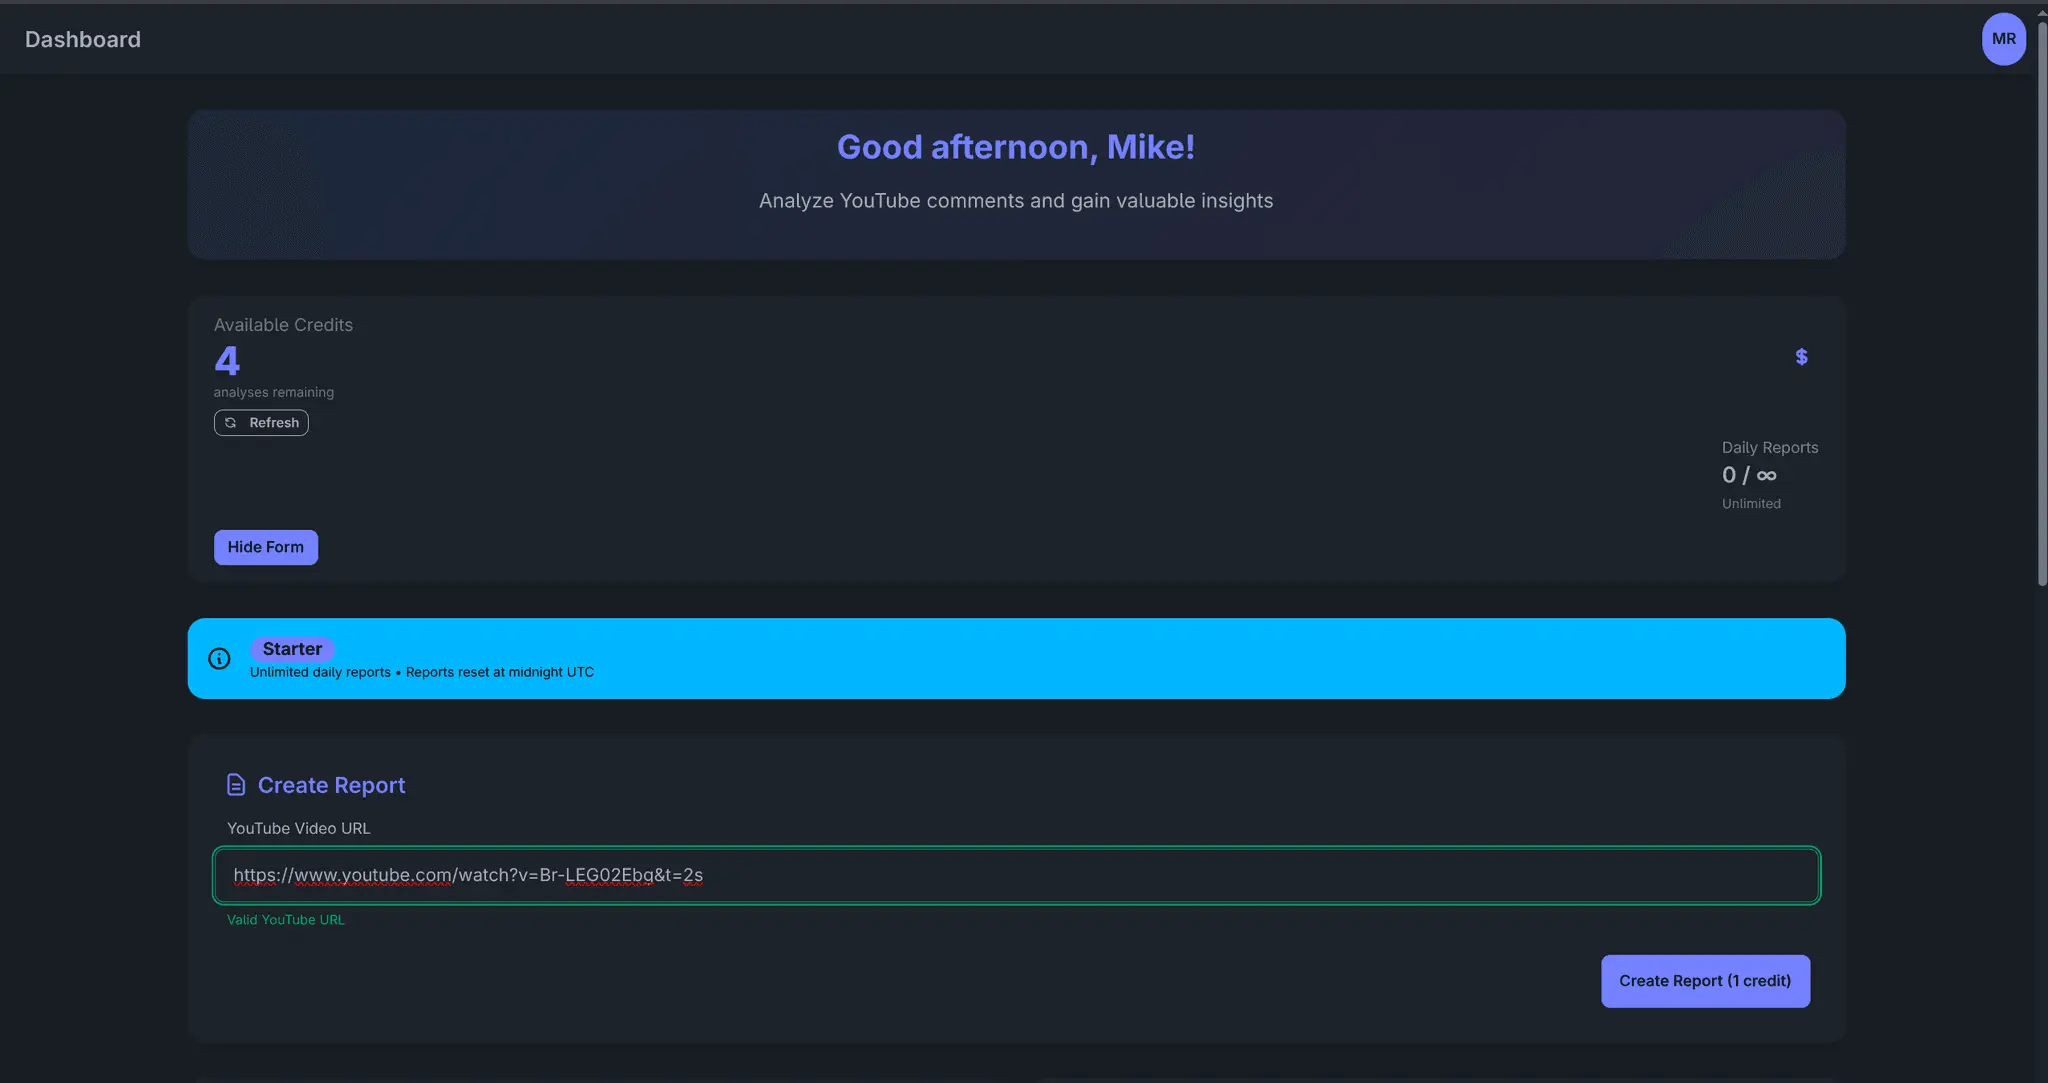
Task: Click the document icon beside Create Report
Action: 236,785
